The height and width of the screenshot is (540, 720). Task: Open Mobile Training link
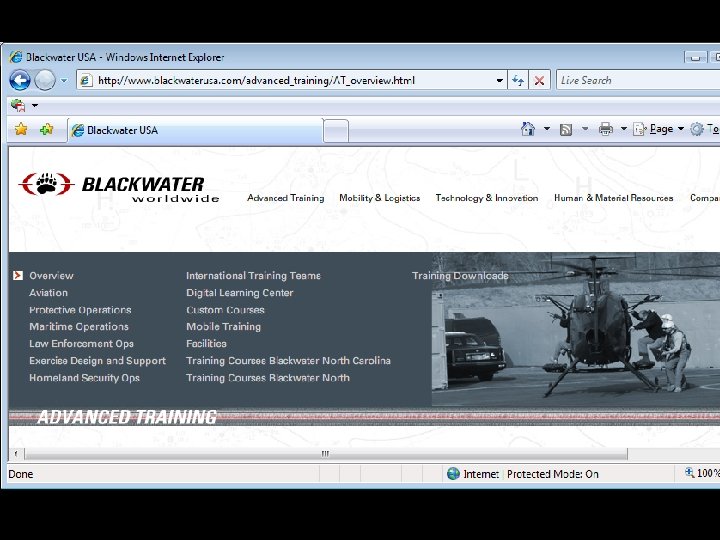point(224,326)
